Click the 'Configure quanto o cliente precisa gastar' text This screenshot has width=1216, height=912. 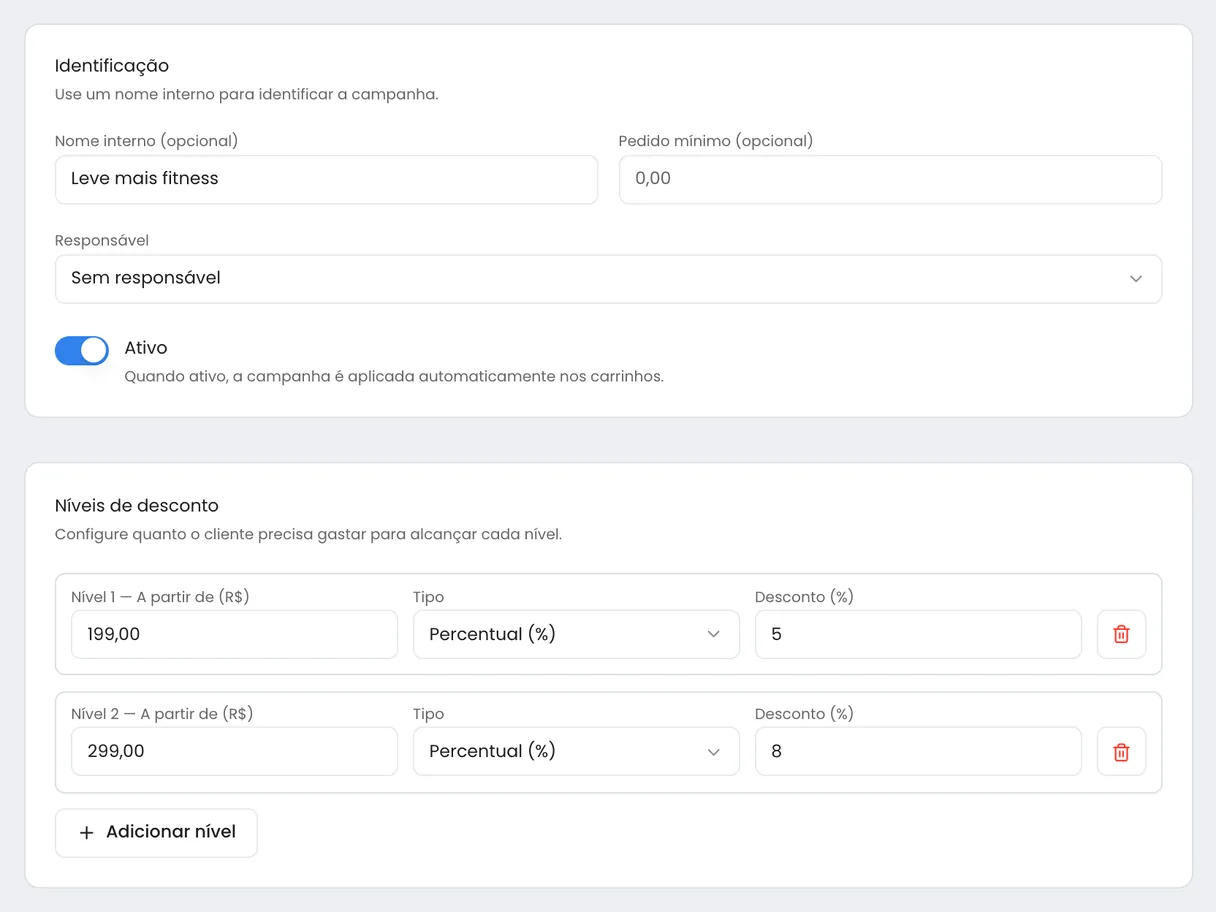(x=308, y=535)
